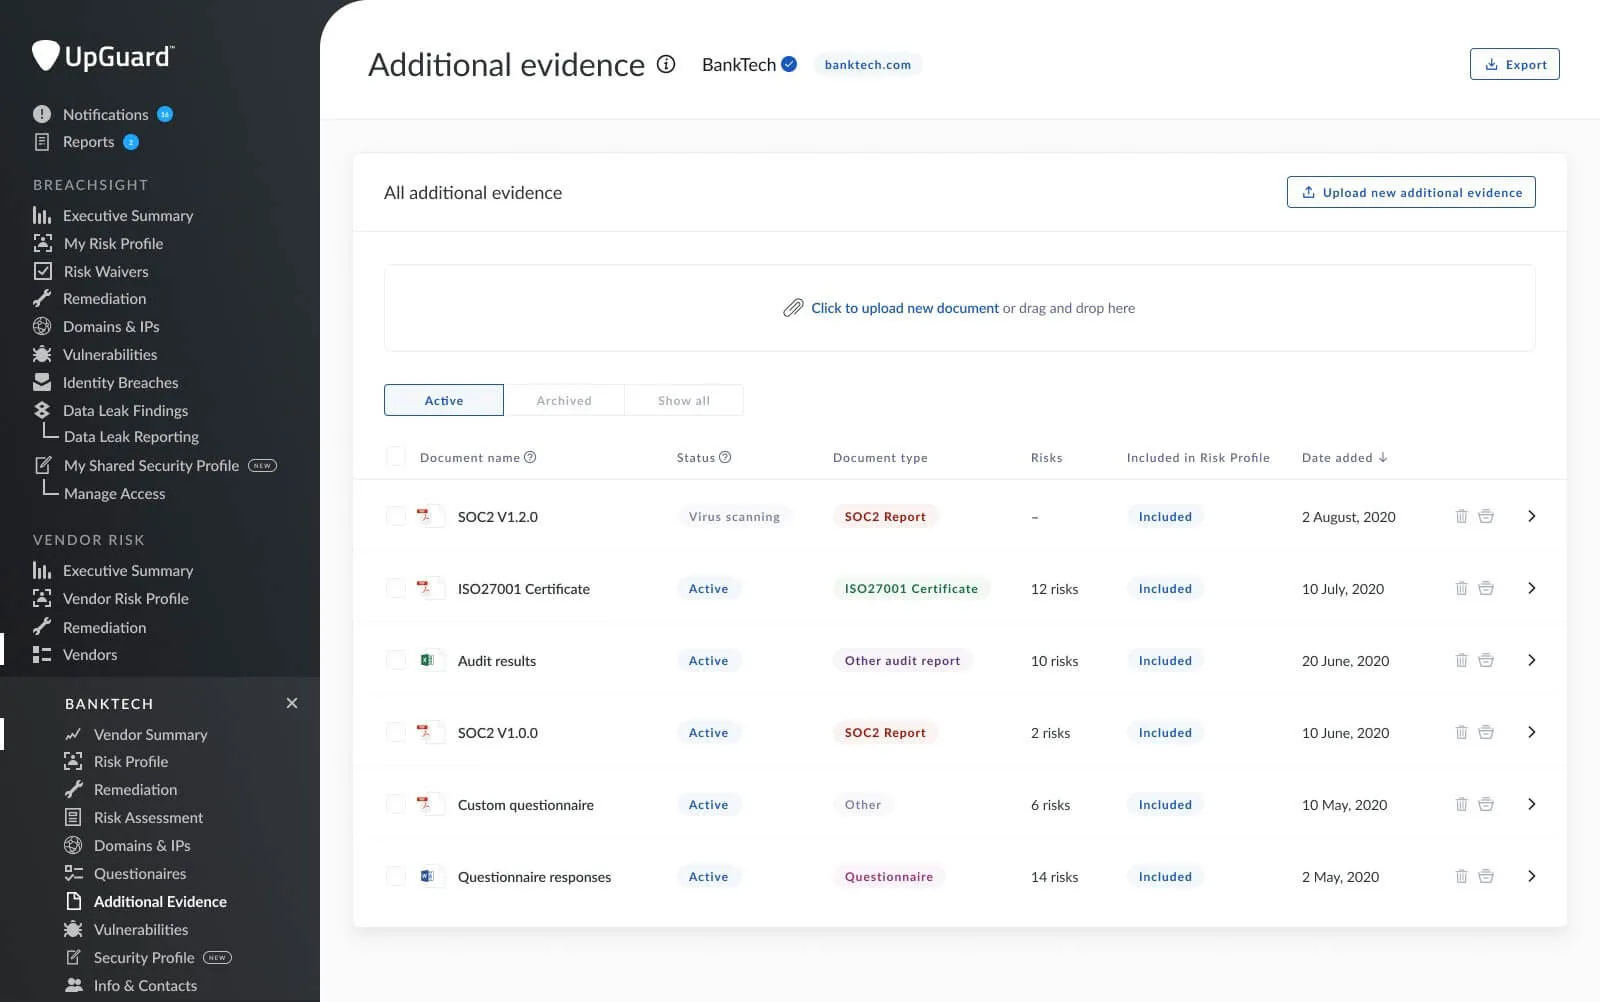1600x1002 pixels.
Task: Switch to the Show all tab
Action: 684,400
